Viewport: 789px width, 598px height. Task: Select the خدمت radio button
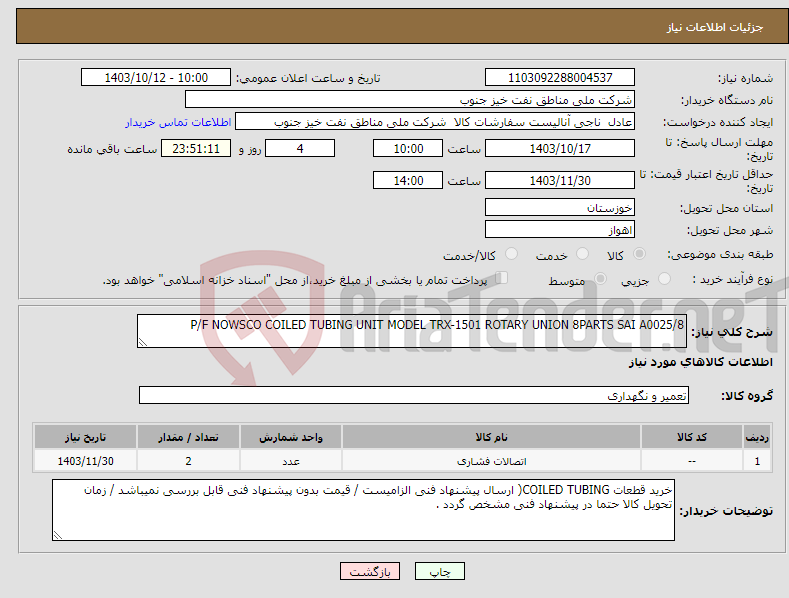pyautogui.click(x=582, y=254)
